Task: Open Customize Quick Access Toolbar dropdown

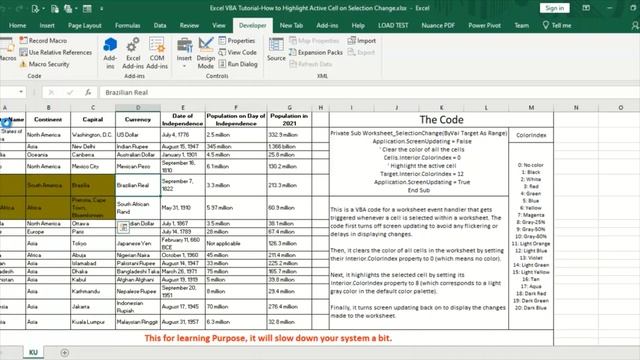Action: [x=102, y=8]
